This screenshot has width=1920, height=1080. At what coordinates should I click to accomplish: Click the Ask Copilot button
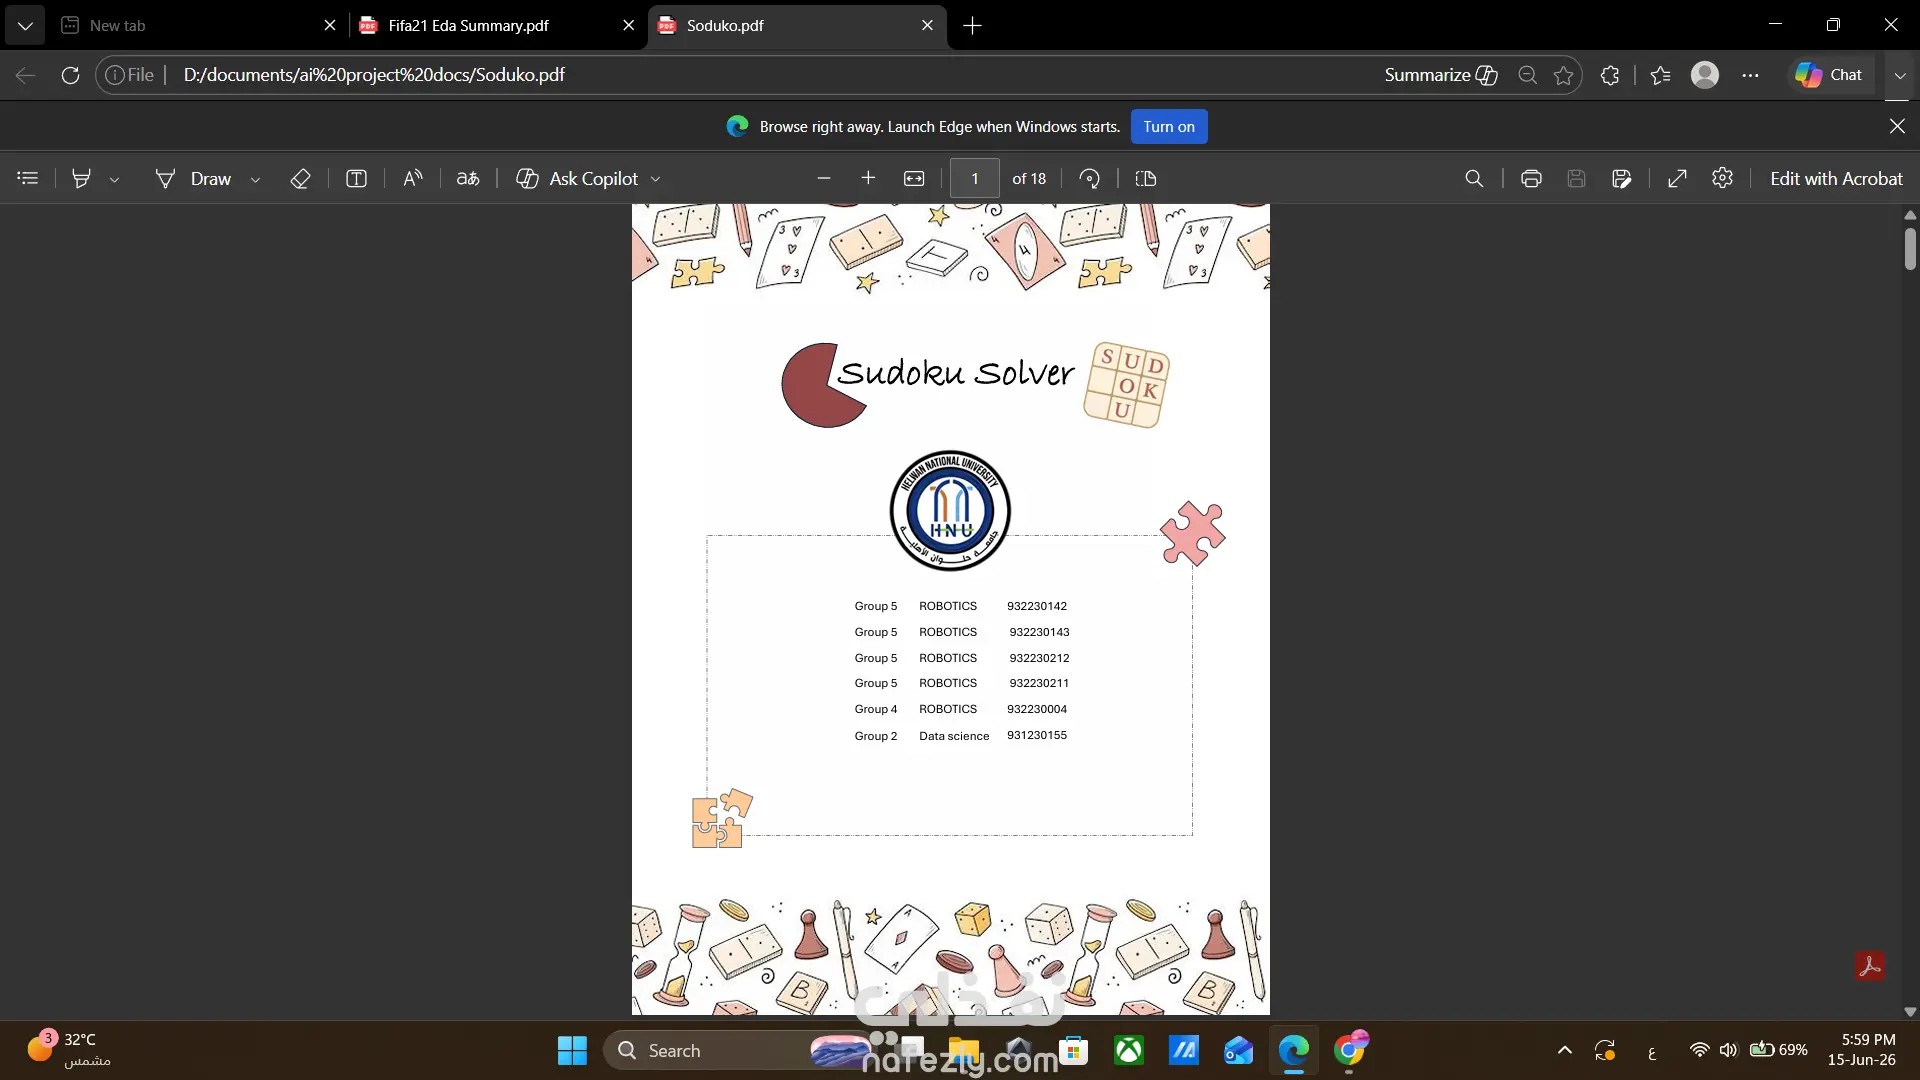coord(577,178)
